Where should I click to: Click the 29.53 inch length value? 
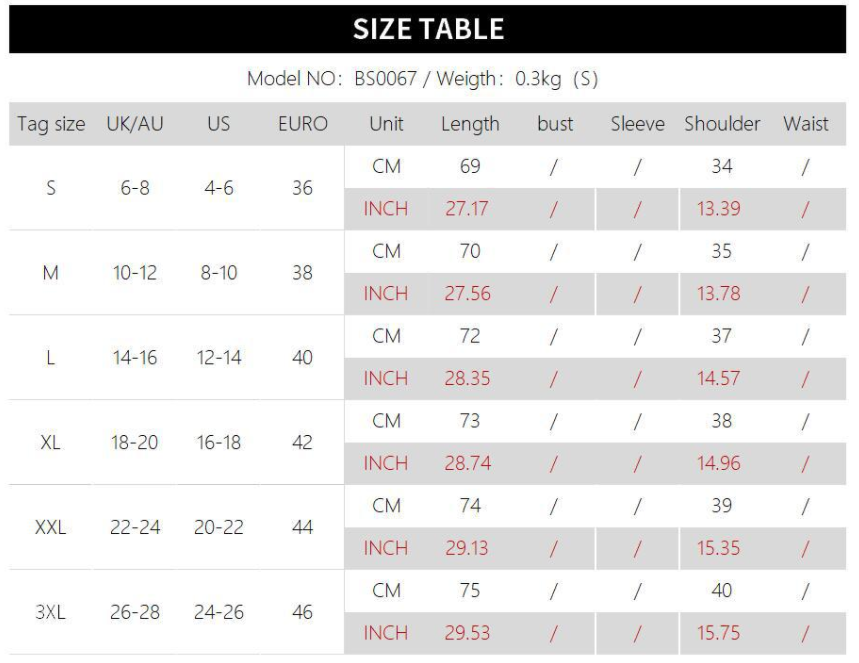coord(469,632)
